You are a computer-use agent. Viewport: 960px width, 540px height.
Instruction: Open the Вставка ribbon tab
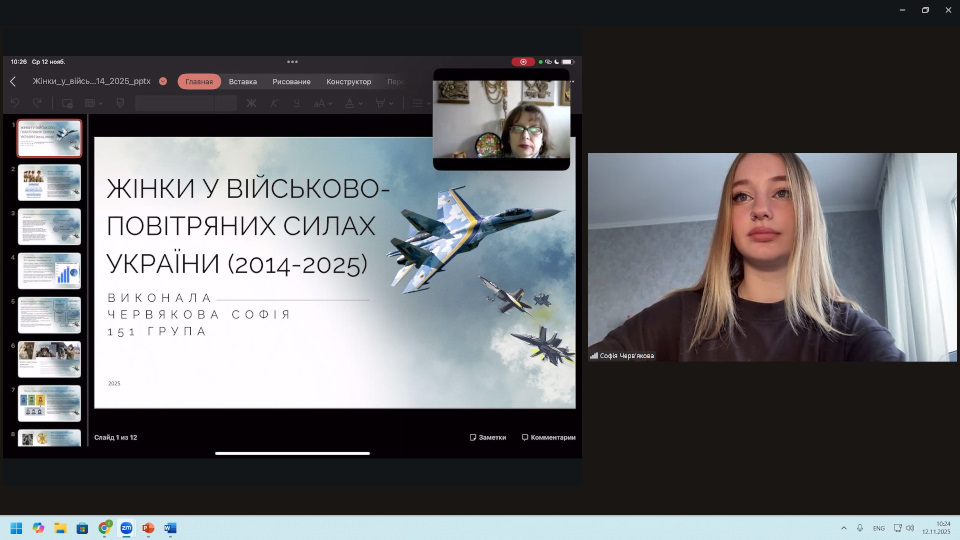click(x=242, y=82)
